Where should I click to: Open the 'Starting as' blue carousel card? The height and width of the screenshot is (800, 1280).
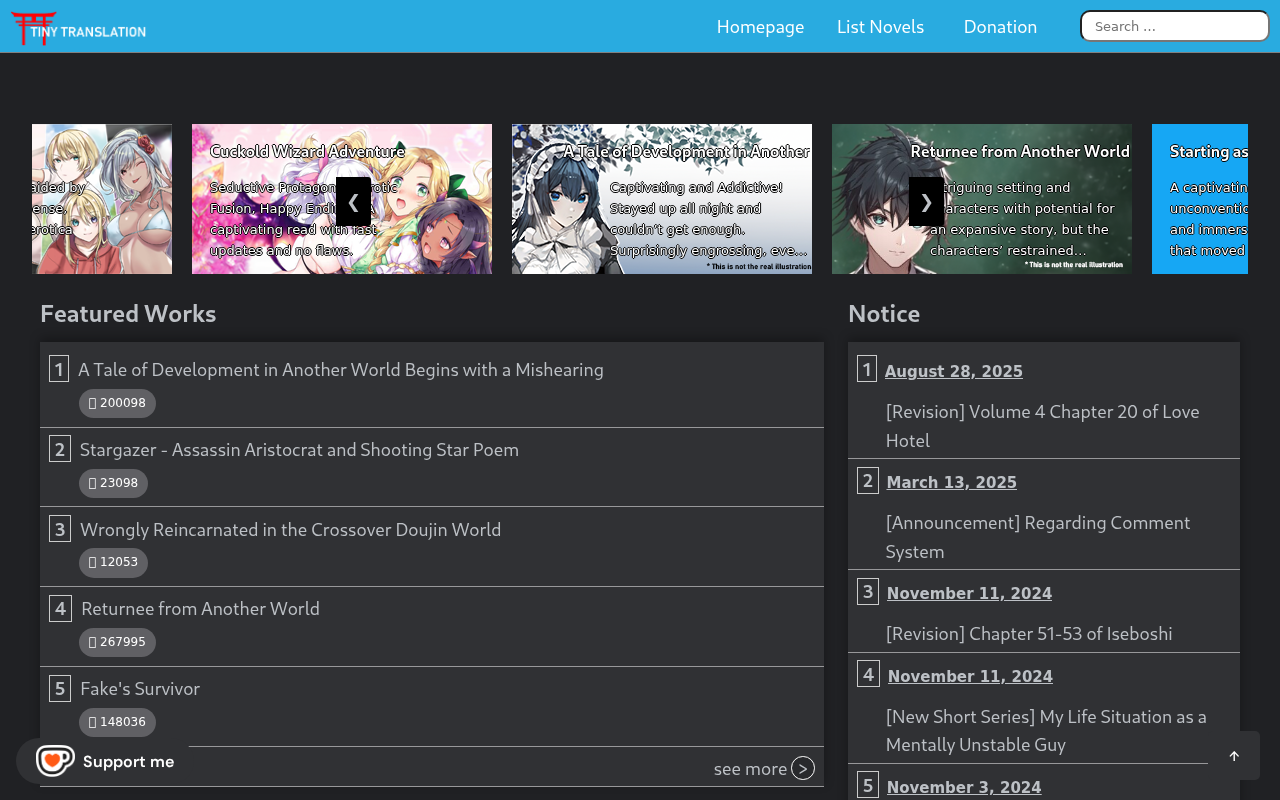1200,199
